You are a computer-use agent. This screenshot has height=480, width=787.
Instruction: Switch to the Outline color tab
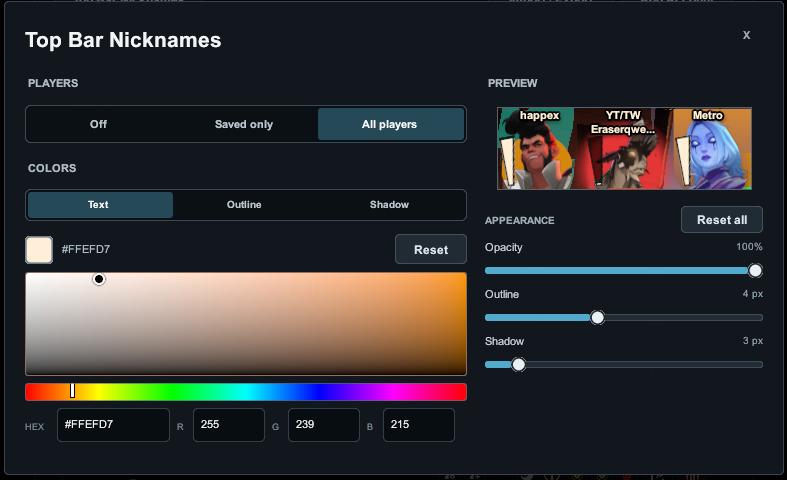point(244,205)
